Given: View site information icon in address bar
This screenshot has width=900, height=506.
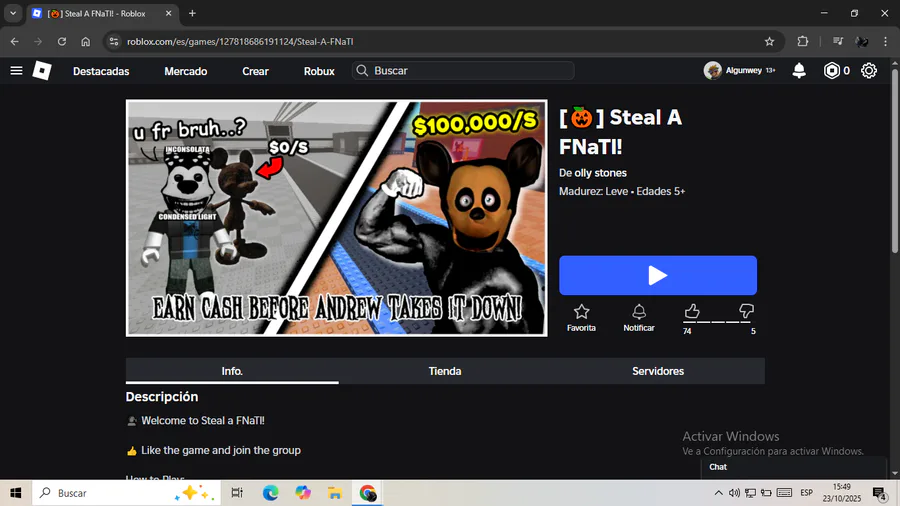Looking at the screenshot, I should [114, 41].
